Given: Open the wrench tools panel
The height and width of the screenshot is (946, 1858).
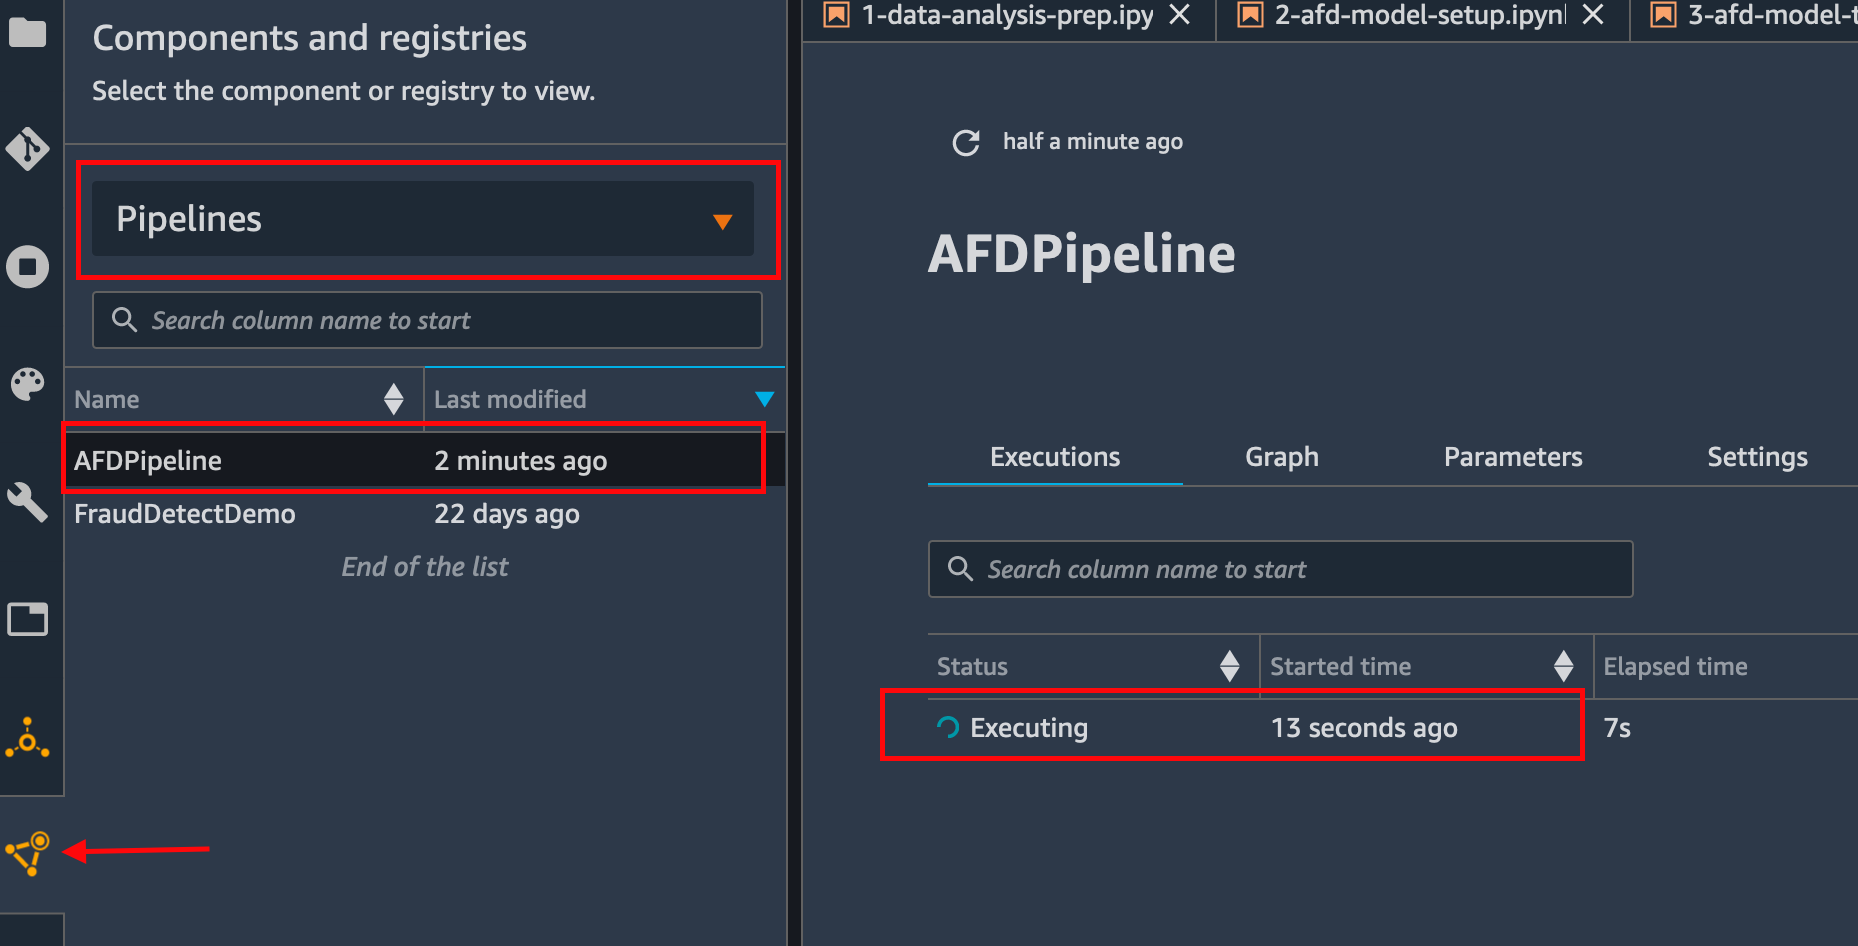Looking at the screenshot, I should coord(27,501).
